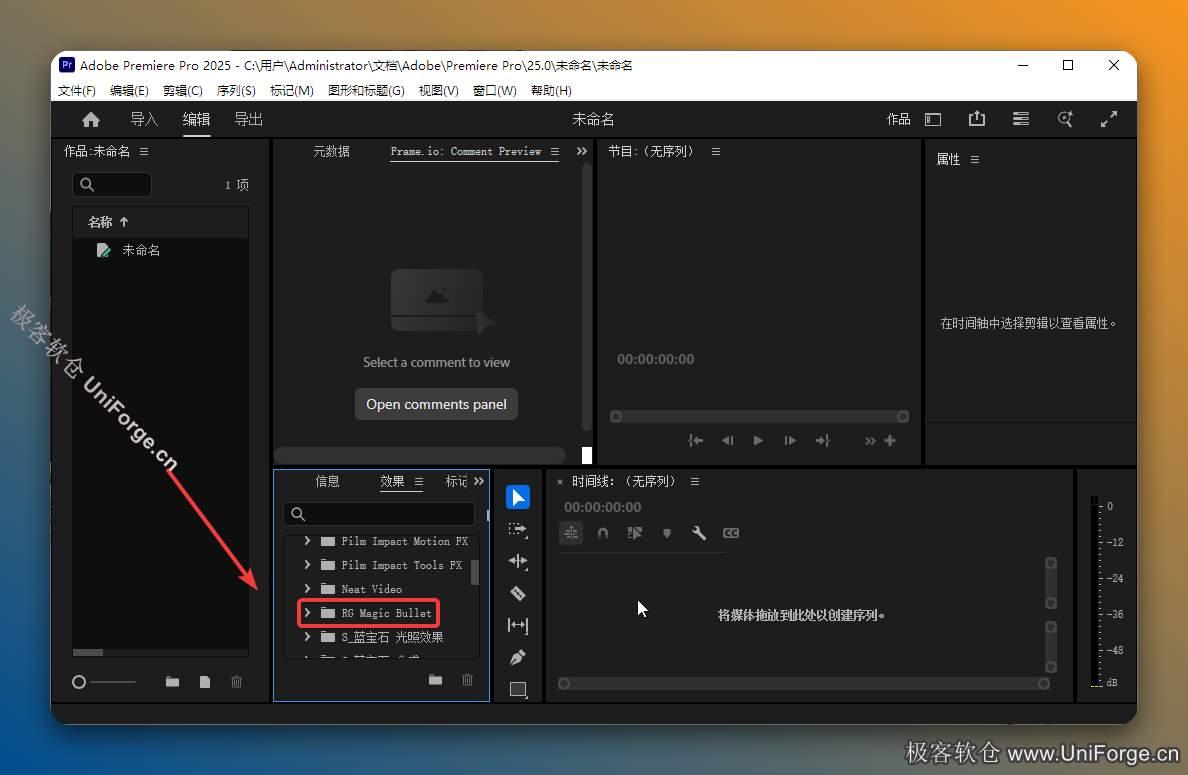
Task: Add a marker in the timeline
Action: (667, 533)
